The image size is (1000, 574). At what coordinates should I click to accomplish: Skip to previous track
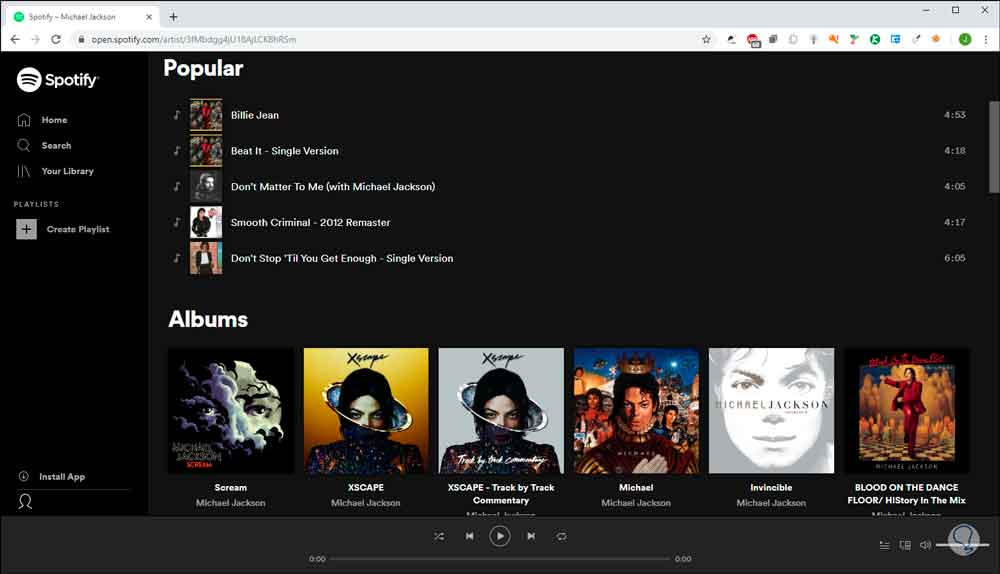click(469, 536)
